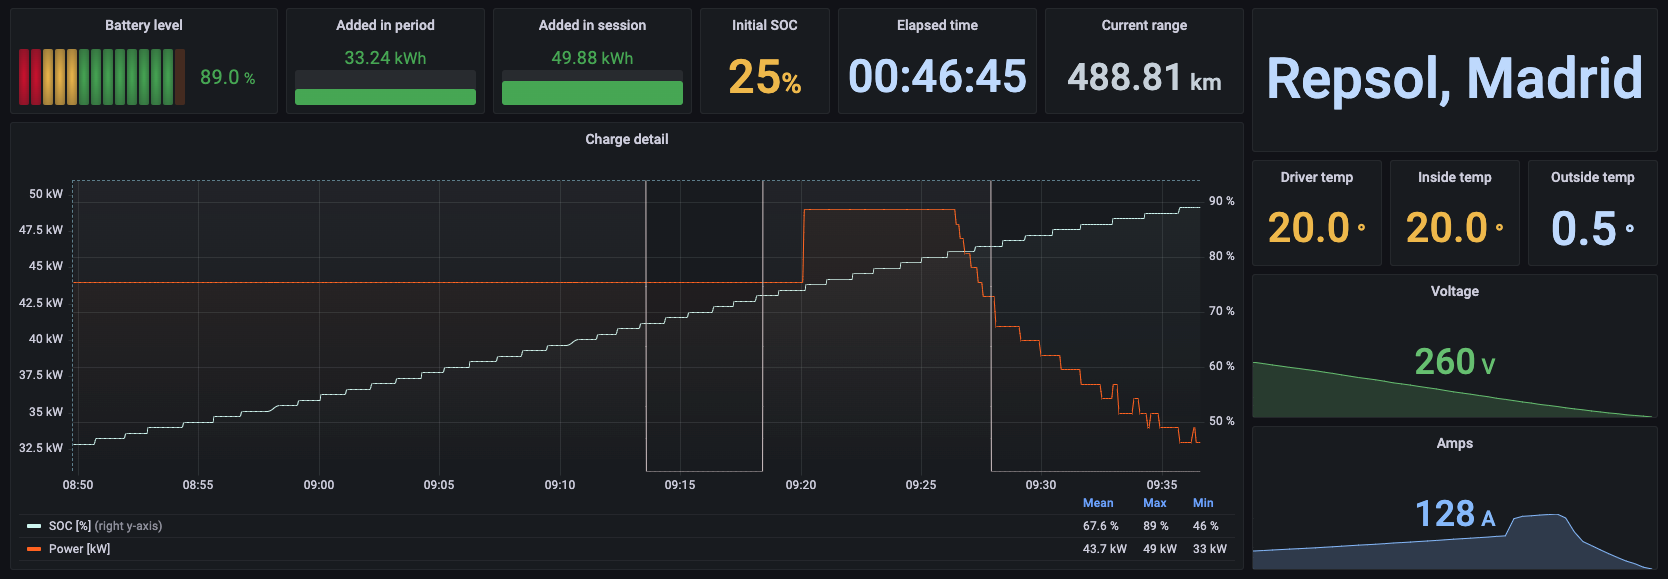Click the 488.81 km range value
1668x579 pixels.
click(x=1144, y=77)
